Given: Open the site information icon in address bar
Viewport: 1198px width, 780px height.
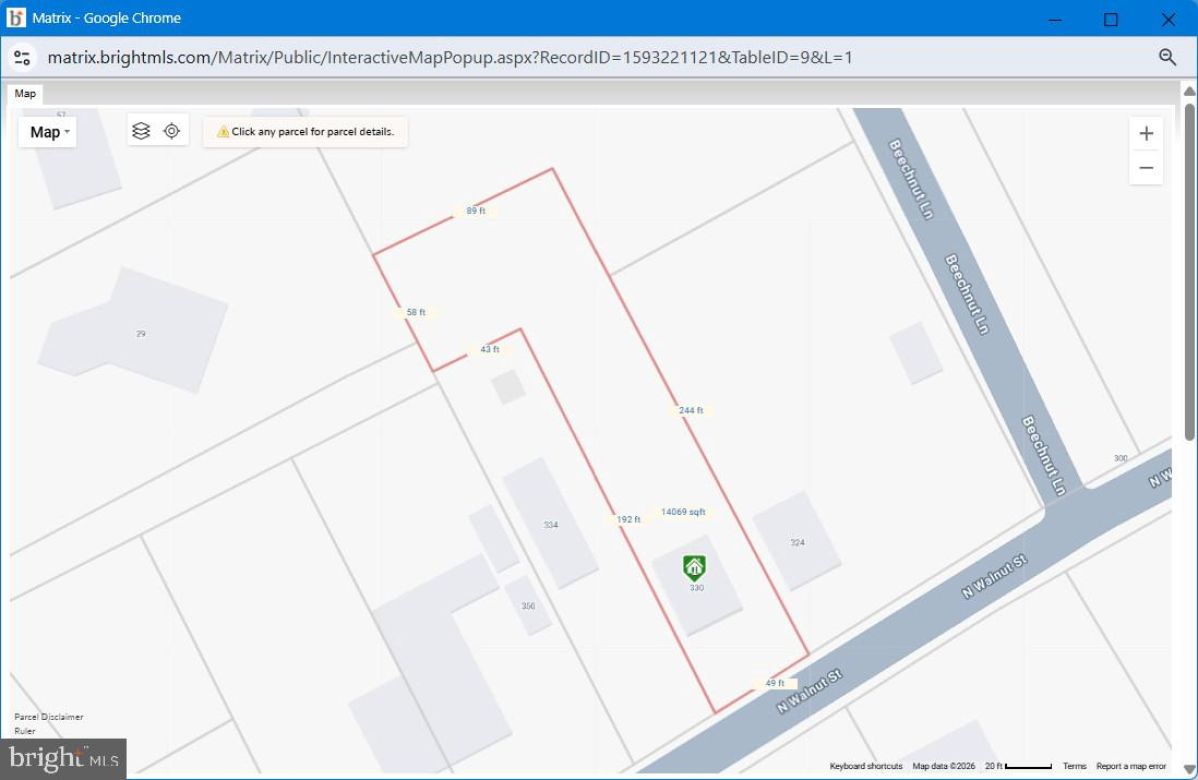Looking at the screenshot, I should [22, 57].
